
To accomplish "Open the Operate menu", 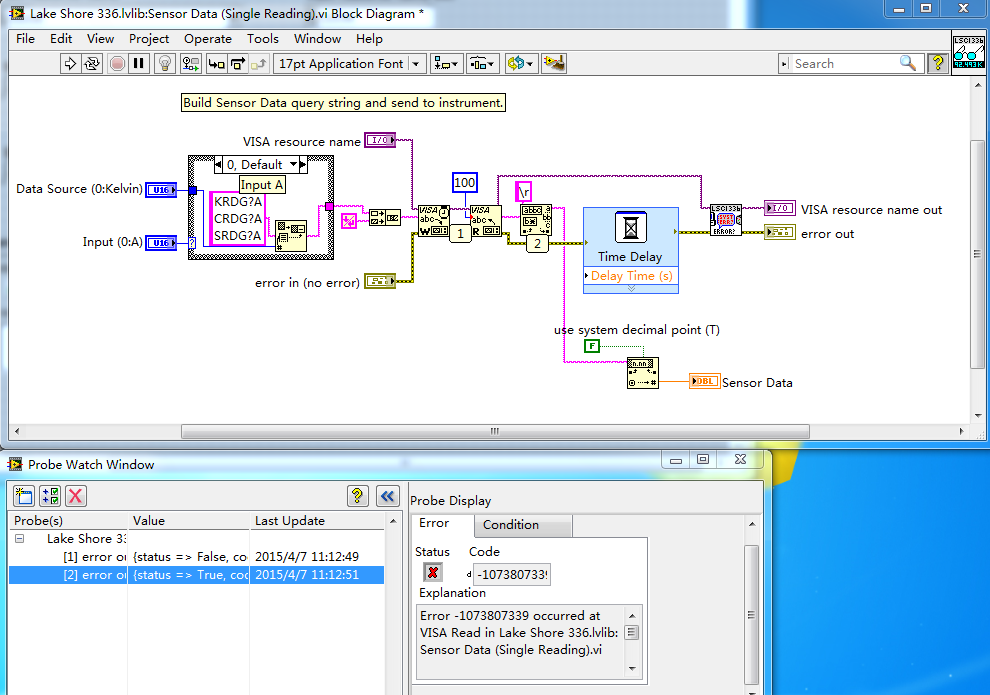I will click(x=208, y=39).
